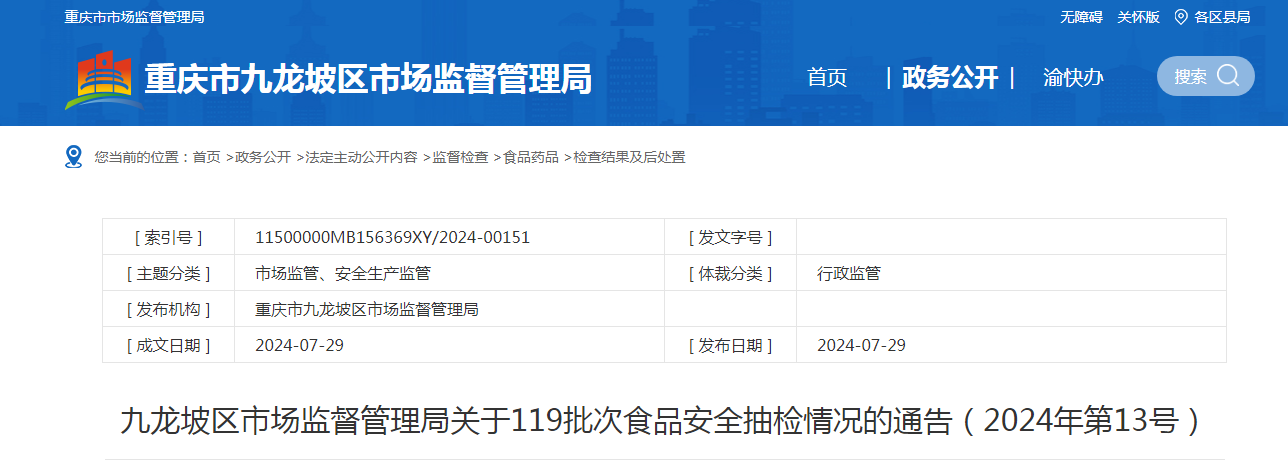Click the article title about 119批次食品安全抽检

tap(663, 421)
